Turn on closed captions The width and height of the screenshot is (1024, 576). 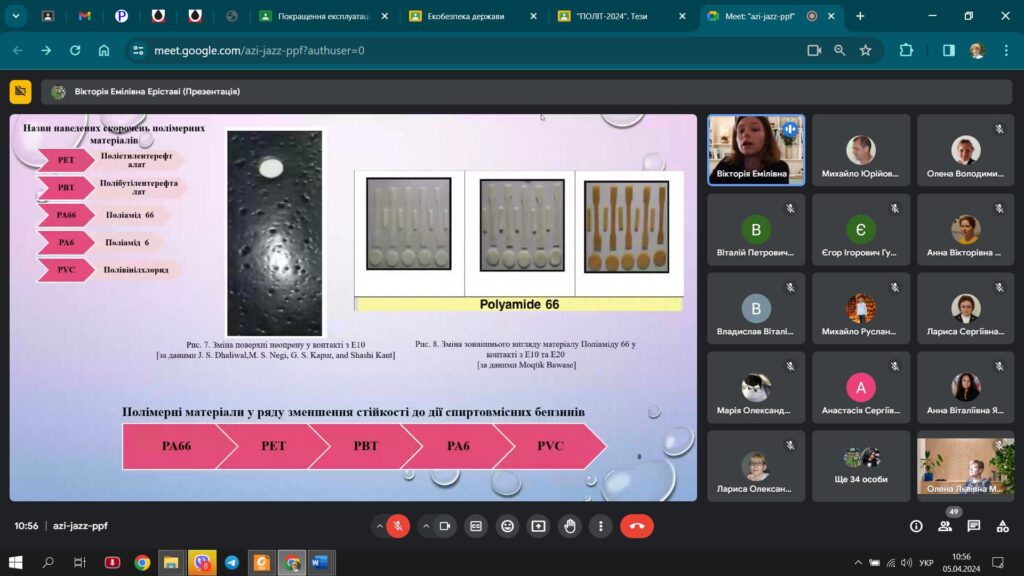[476, 526]
